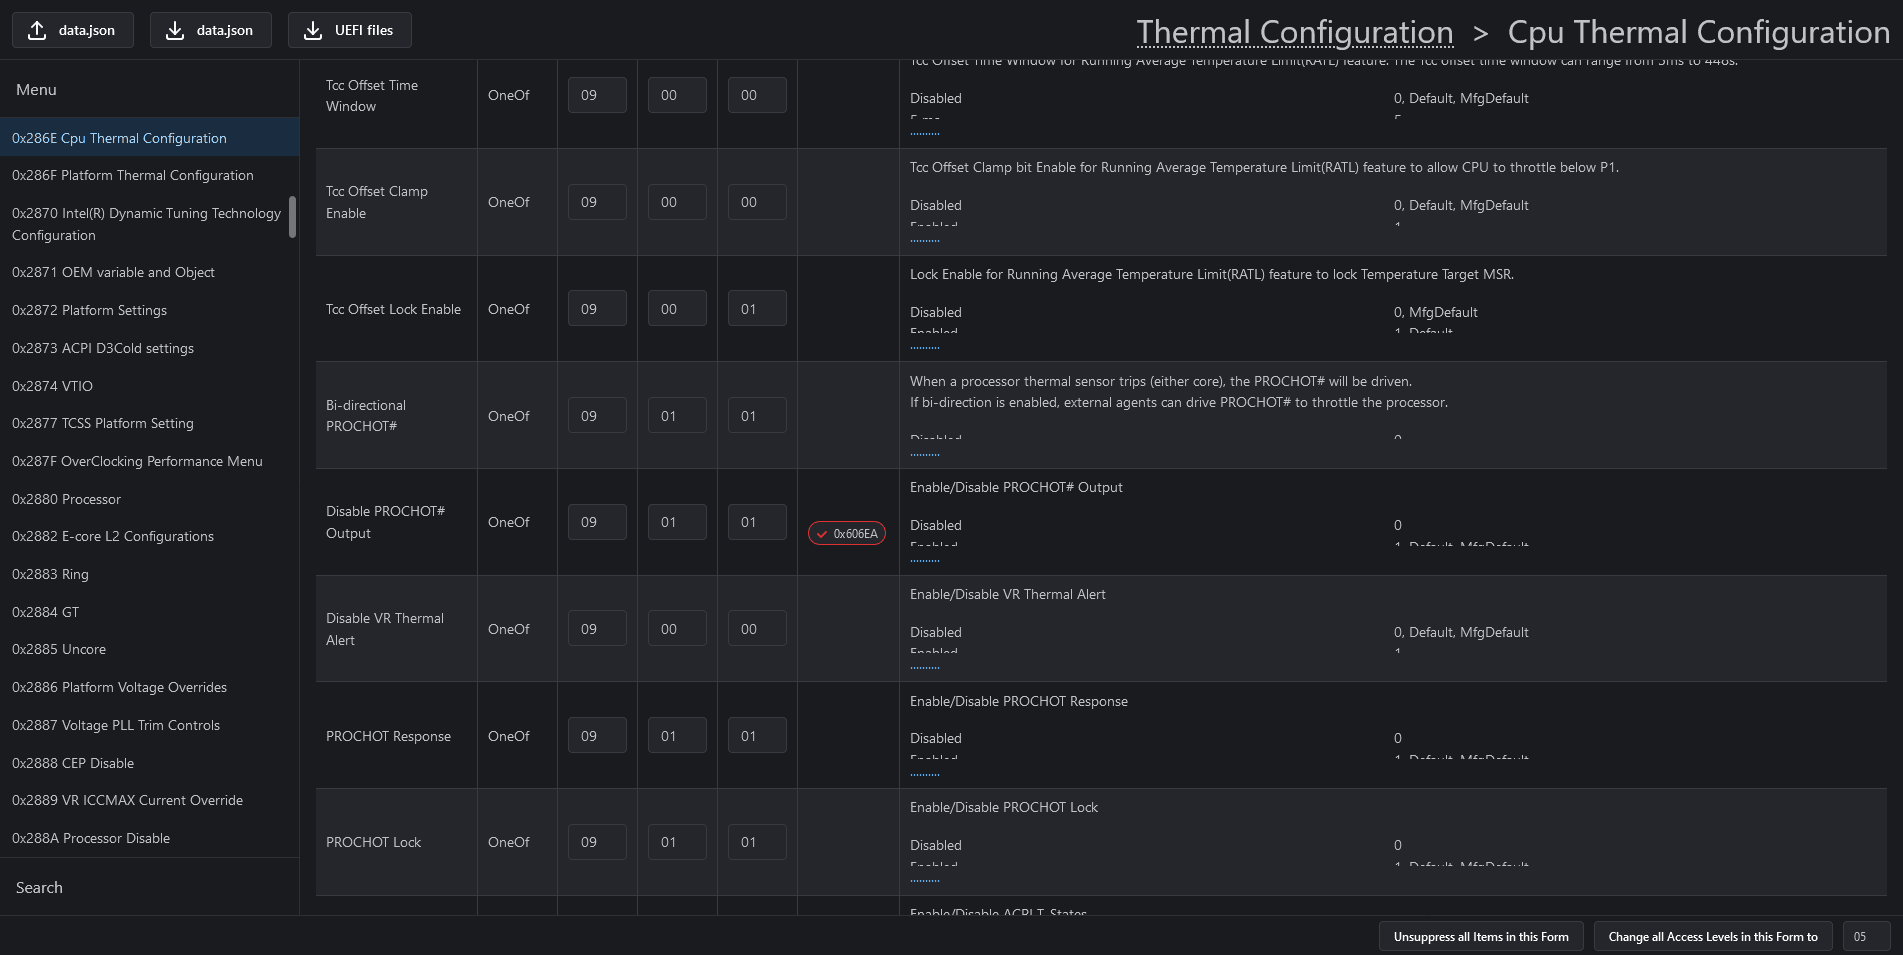Screen dimensions: 1903x955
Task: Edit last 01 field of Tcc Offset Lock Enable
Action: coord(757,309)
